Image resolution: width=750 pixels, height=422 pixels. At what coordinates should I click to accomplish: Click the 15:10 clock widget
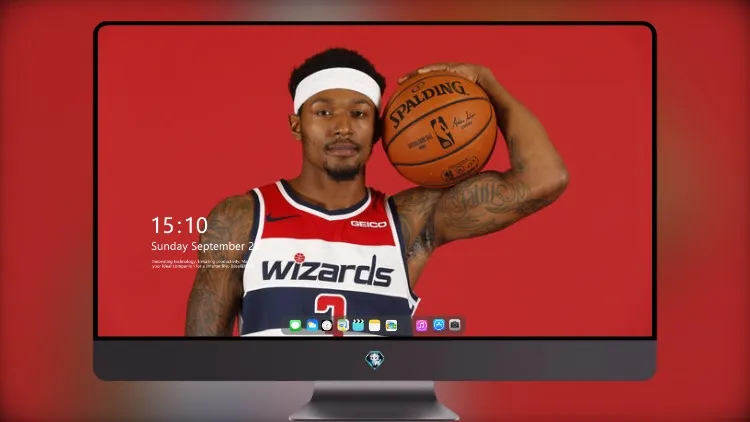point(179,225)
